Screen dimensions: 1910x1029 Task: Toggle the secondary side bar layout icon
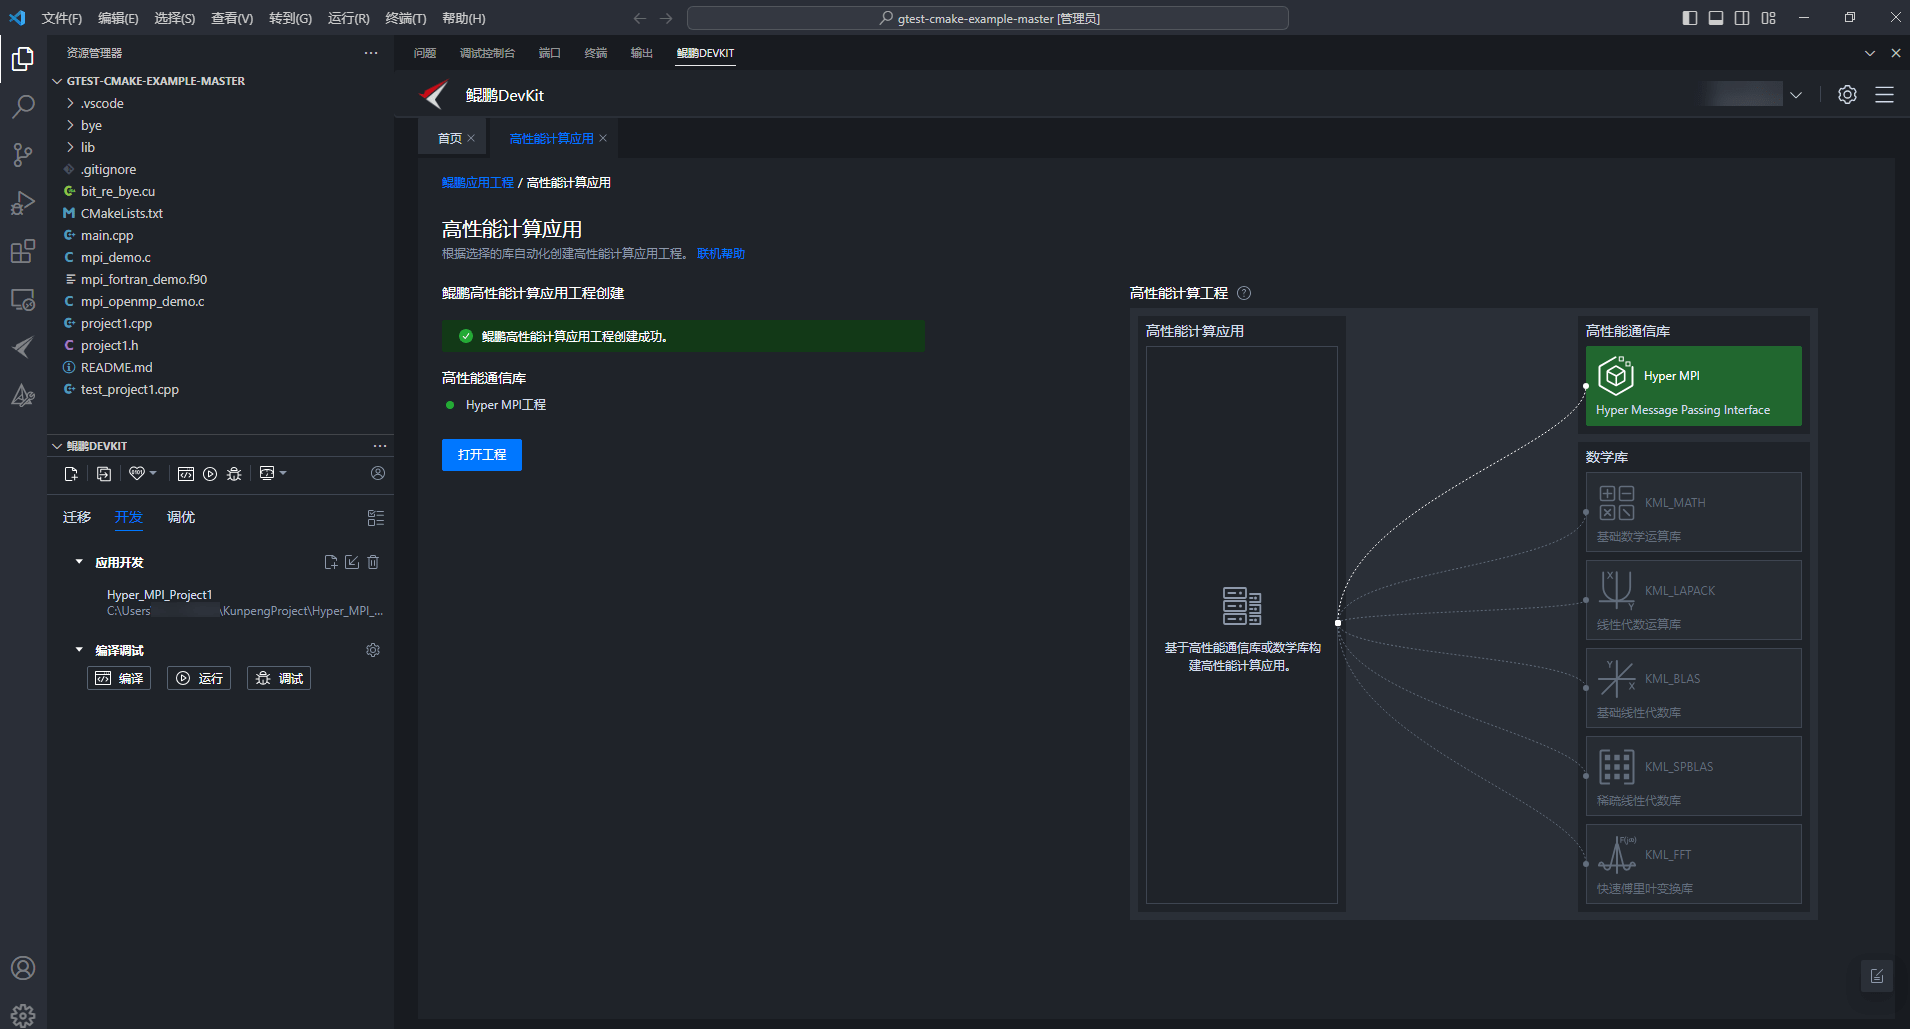[1742, 18]
